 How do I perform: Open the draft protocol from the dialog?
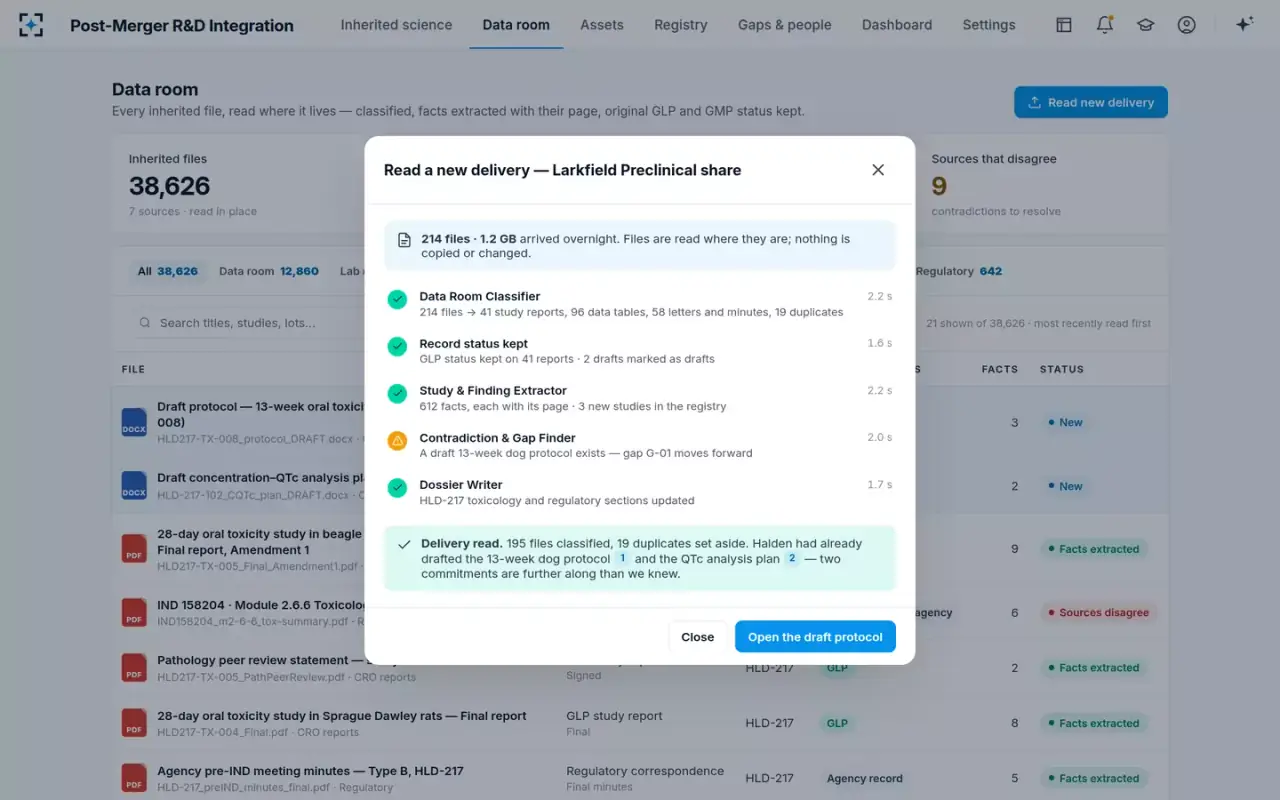815,637
